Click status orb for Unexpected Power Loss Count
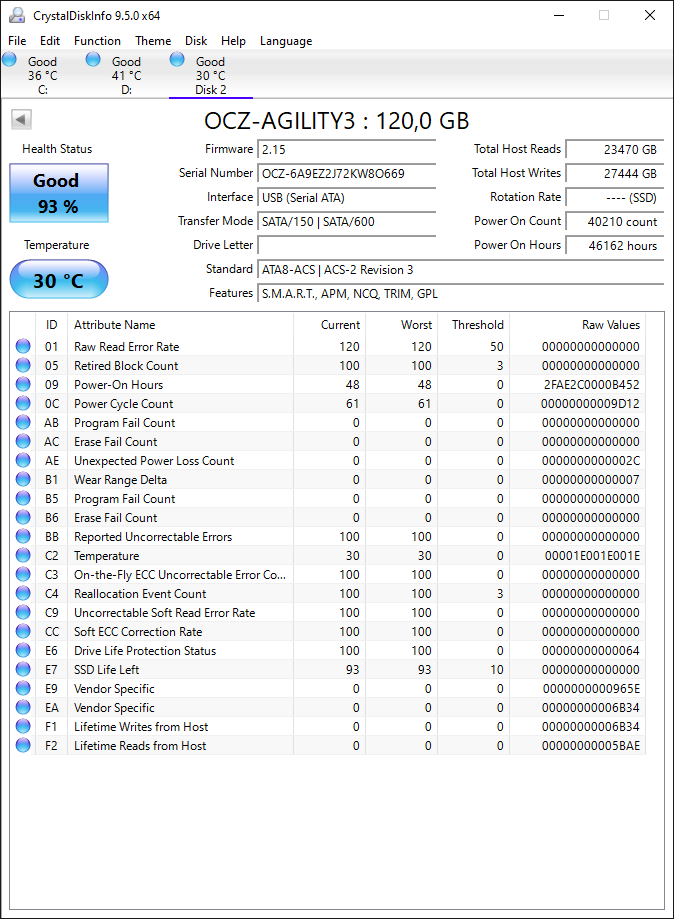This screenshot has width=674, height=919. (x=23, y=460)
